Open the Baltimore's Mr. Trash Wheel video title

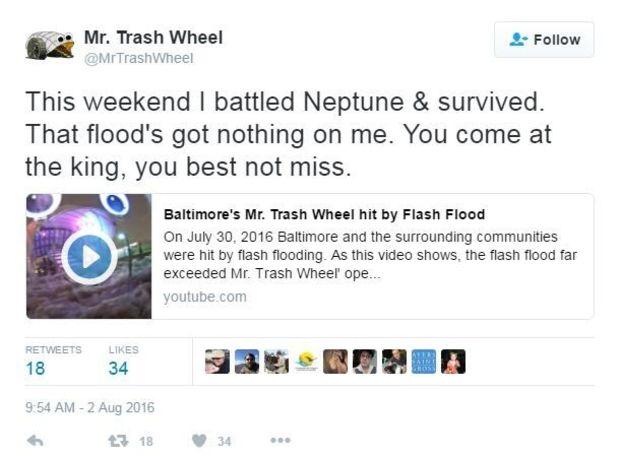click(324, 214)
